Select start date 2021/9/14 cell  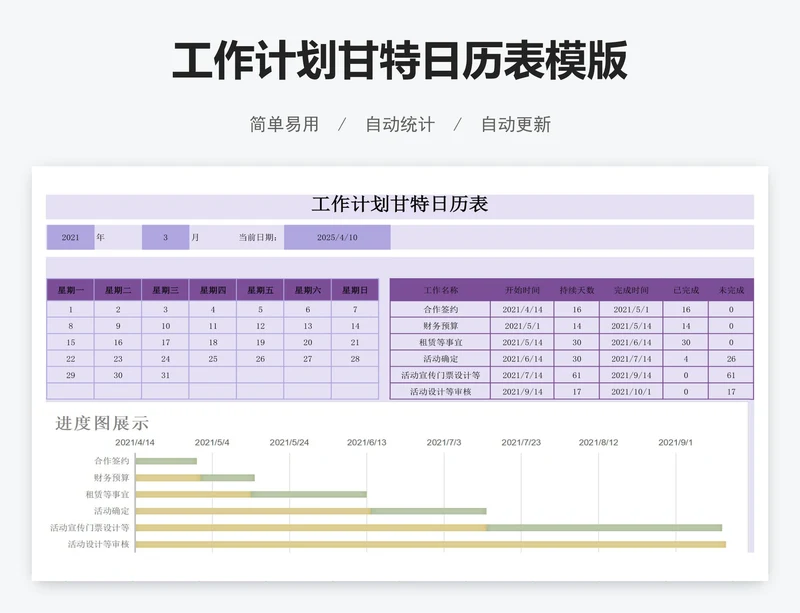(522, 392)
